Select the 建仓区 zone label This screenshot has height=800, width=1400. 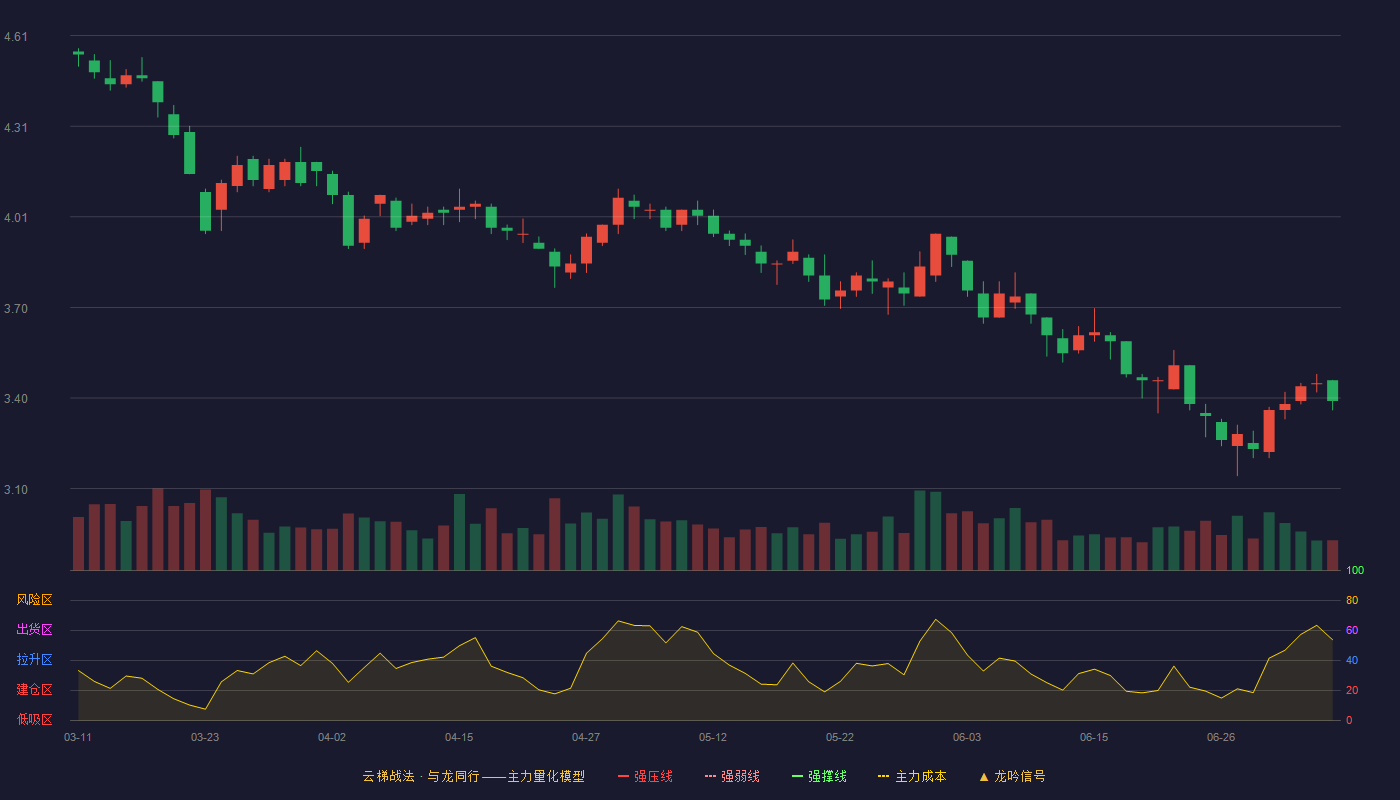[x=34, y=690]
